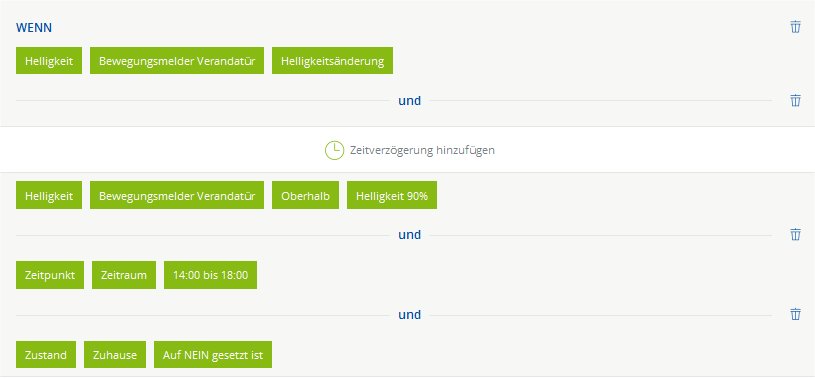Adjust the Helligkeit 90% value tag
This screenshot has width=815, height=379.
(x=392, y=195)
